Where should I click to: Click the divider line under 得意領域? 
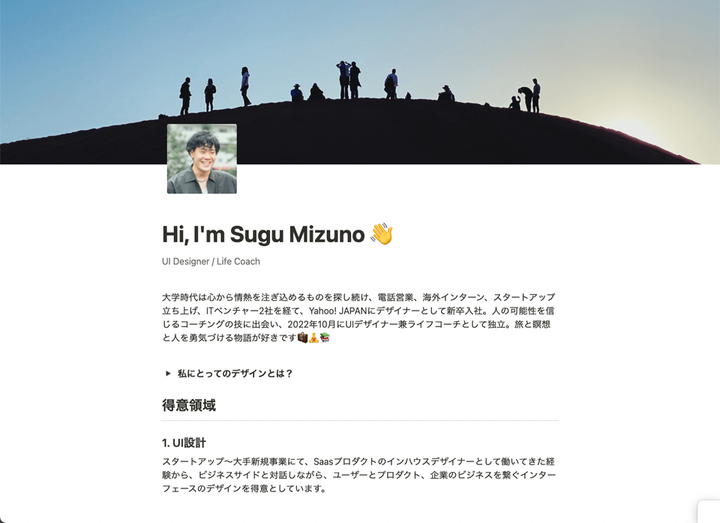[360, 420]
